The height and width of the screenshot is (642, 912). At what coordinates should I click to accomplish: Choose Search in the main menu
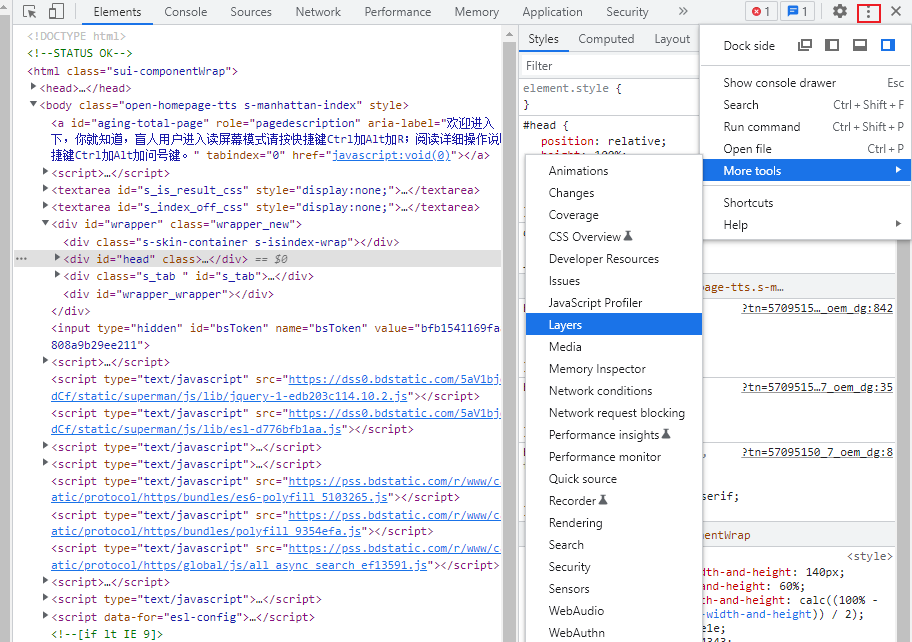click(806, 105)
